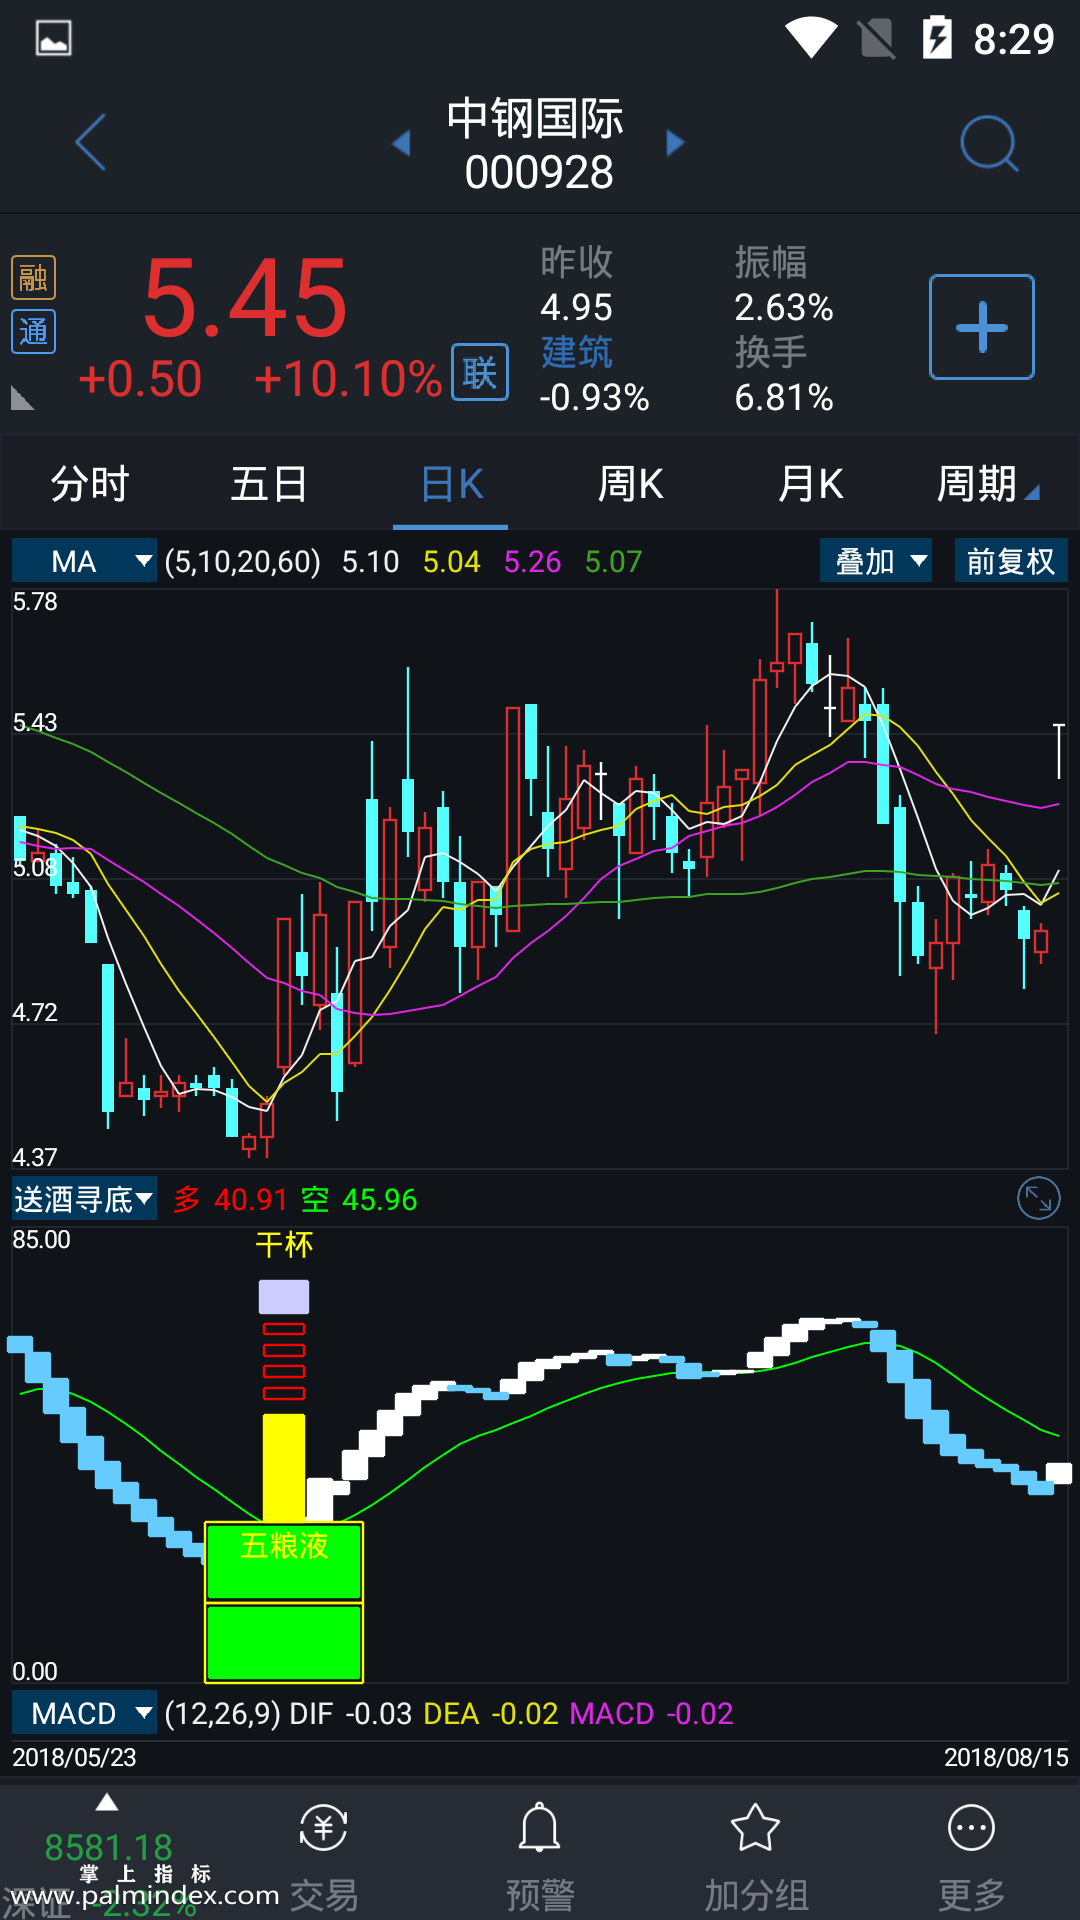Tap the end date 2018/08/15
This screenshot has width=1080, height=1920.
click(1006, 1757)
